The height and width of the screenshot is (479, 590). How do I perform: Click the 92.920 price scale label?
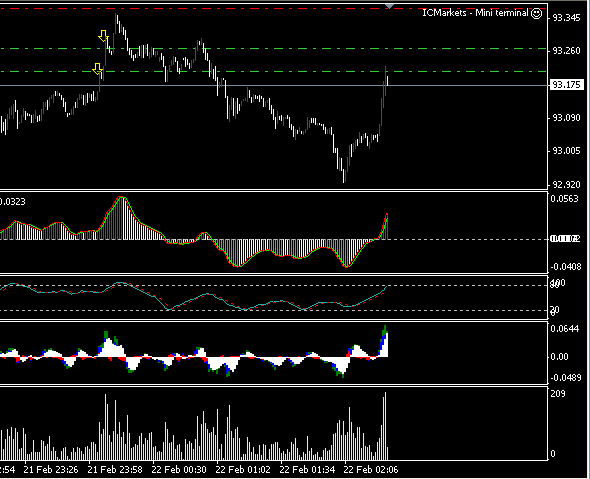coord(566,185)
